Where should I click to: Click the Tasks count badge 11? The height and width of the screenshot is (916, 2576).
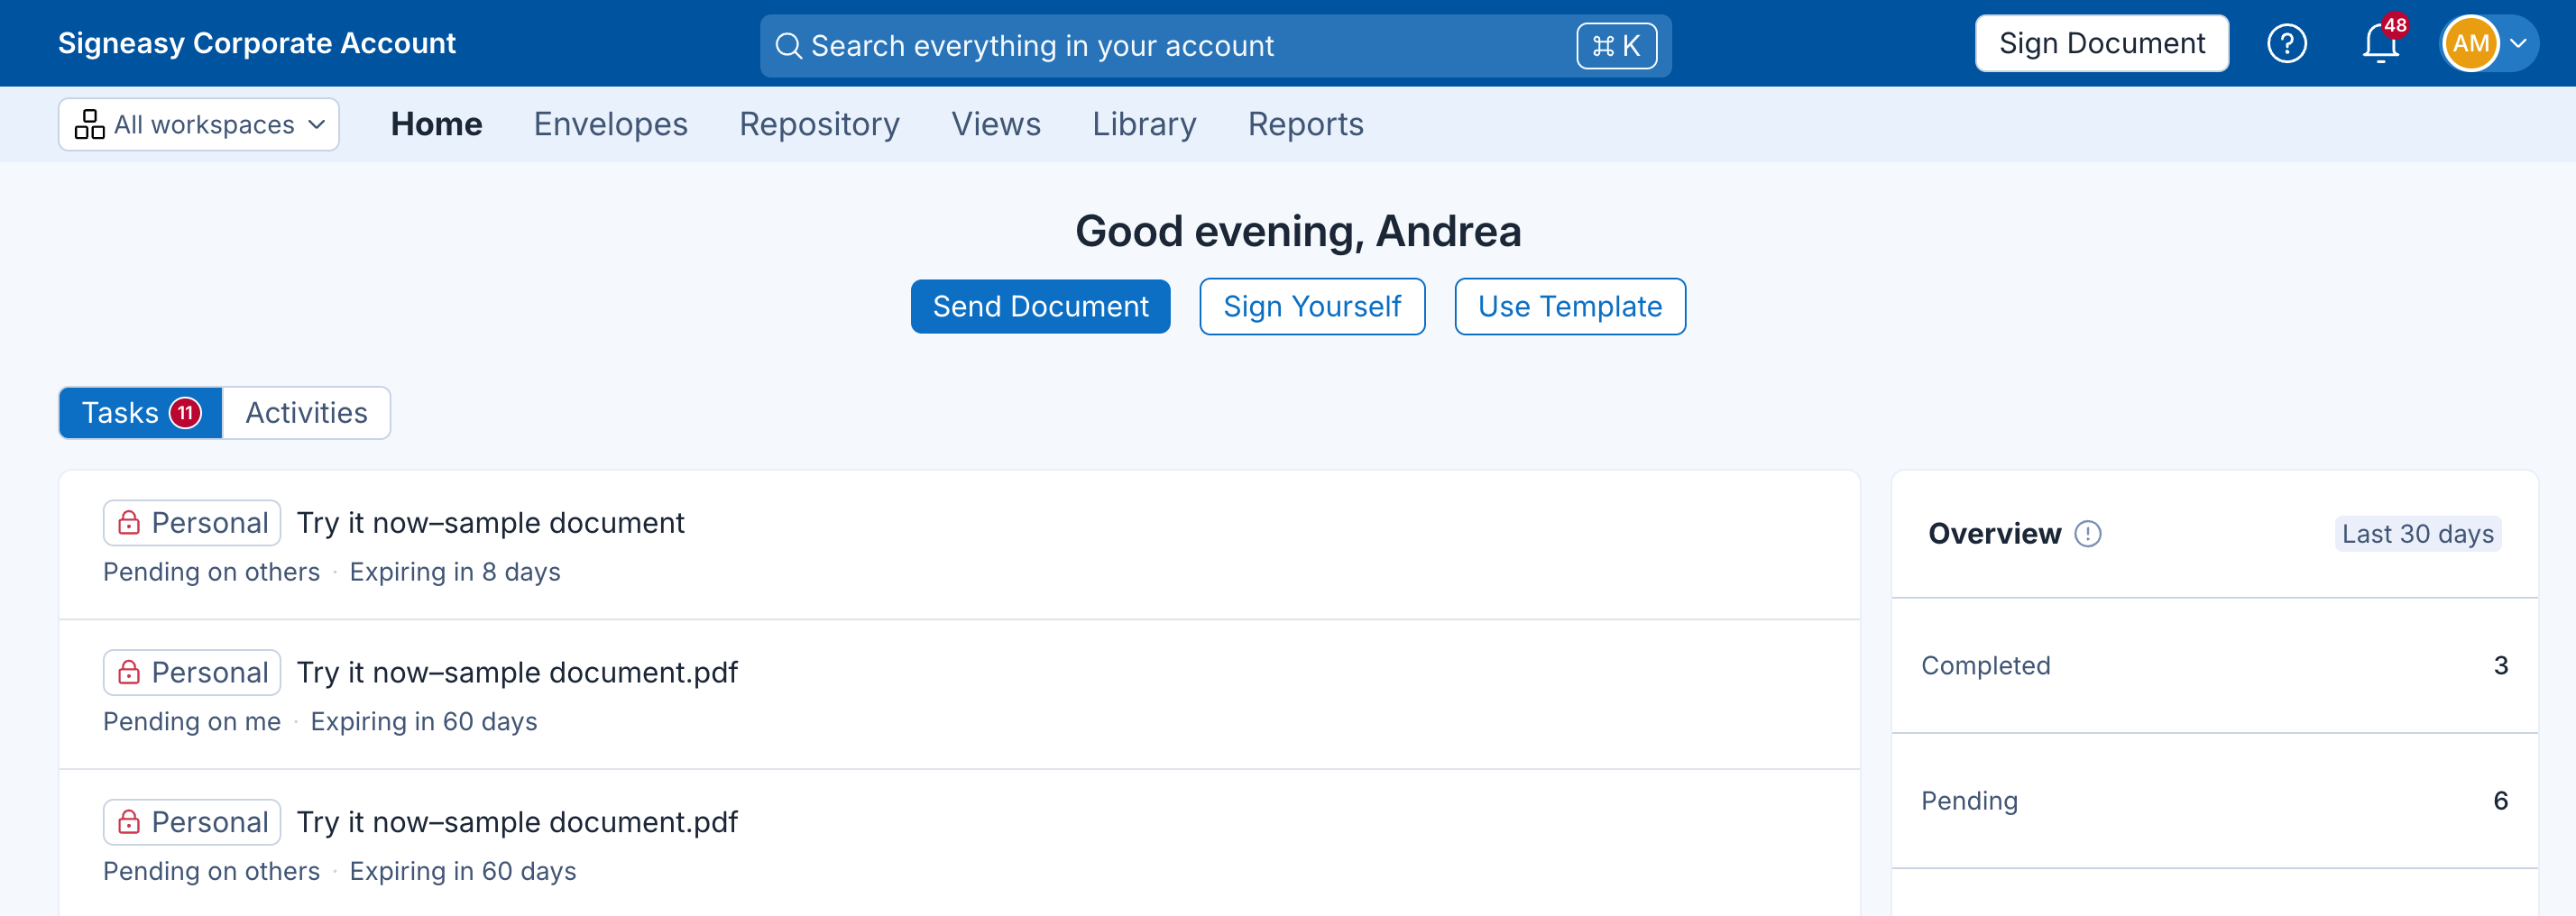click(x=185, y=413)
